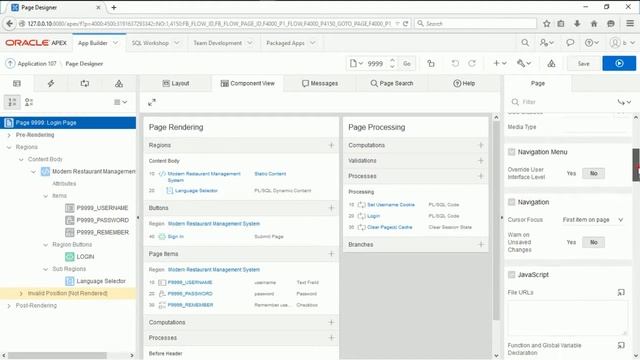Open the feedback speech bubble icon
Viewport: 640px width, 360px height.
point(570,42)
